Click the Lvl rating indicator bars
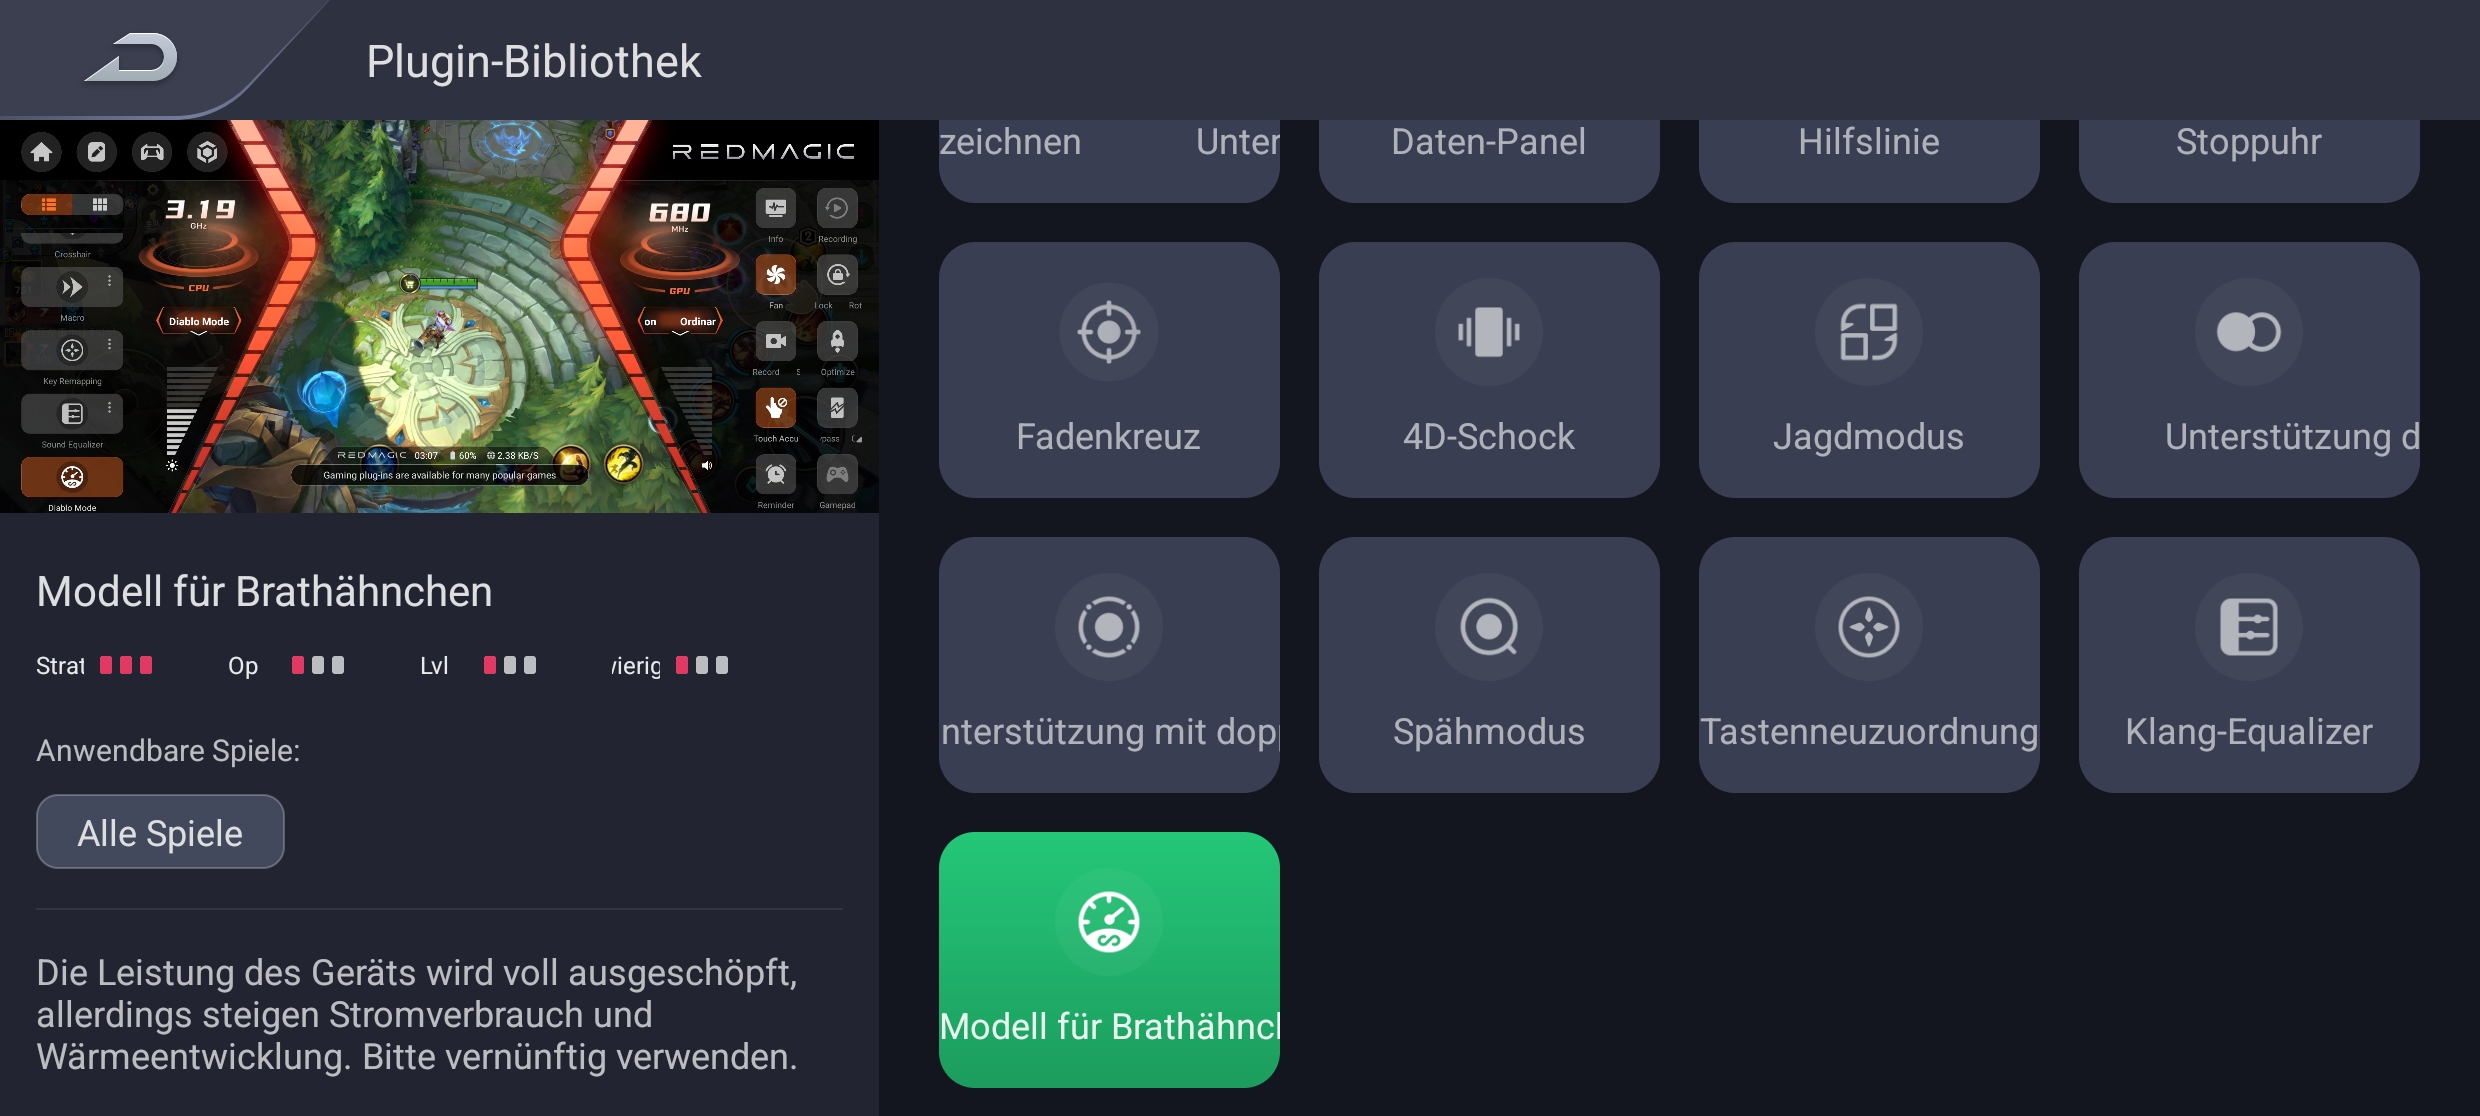The height and width of the screenshot is (1116, 2480). [510, 665]
